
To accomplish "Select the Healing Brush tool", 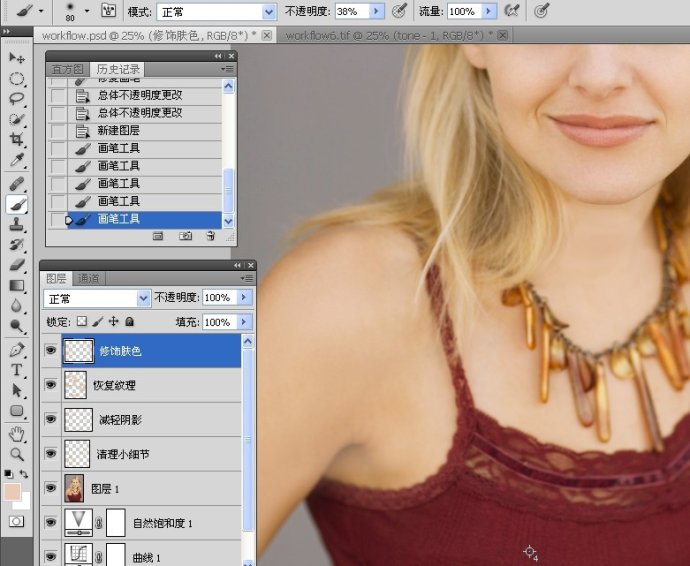I will (17, 184).
